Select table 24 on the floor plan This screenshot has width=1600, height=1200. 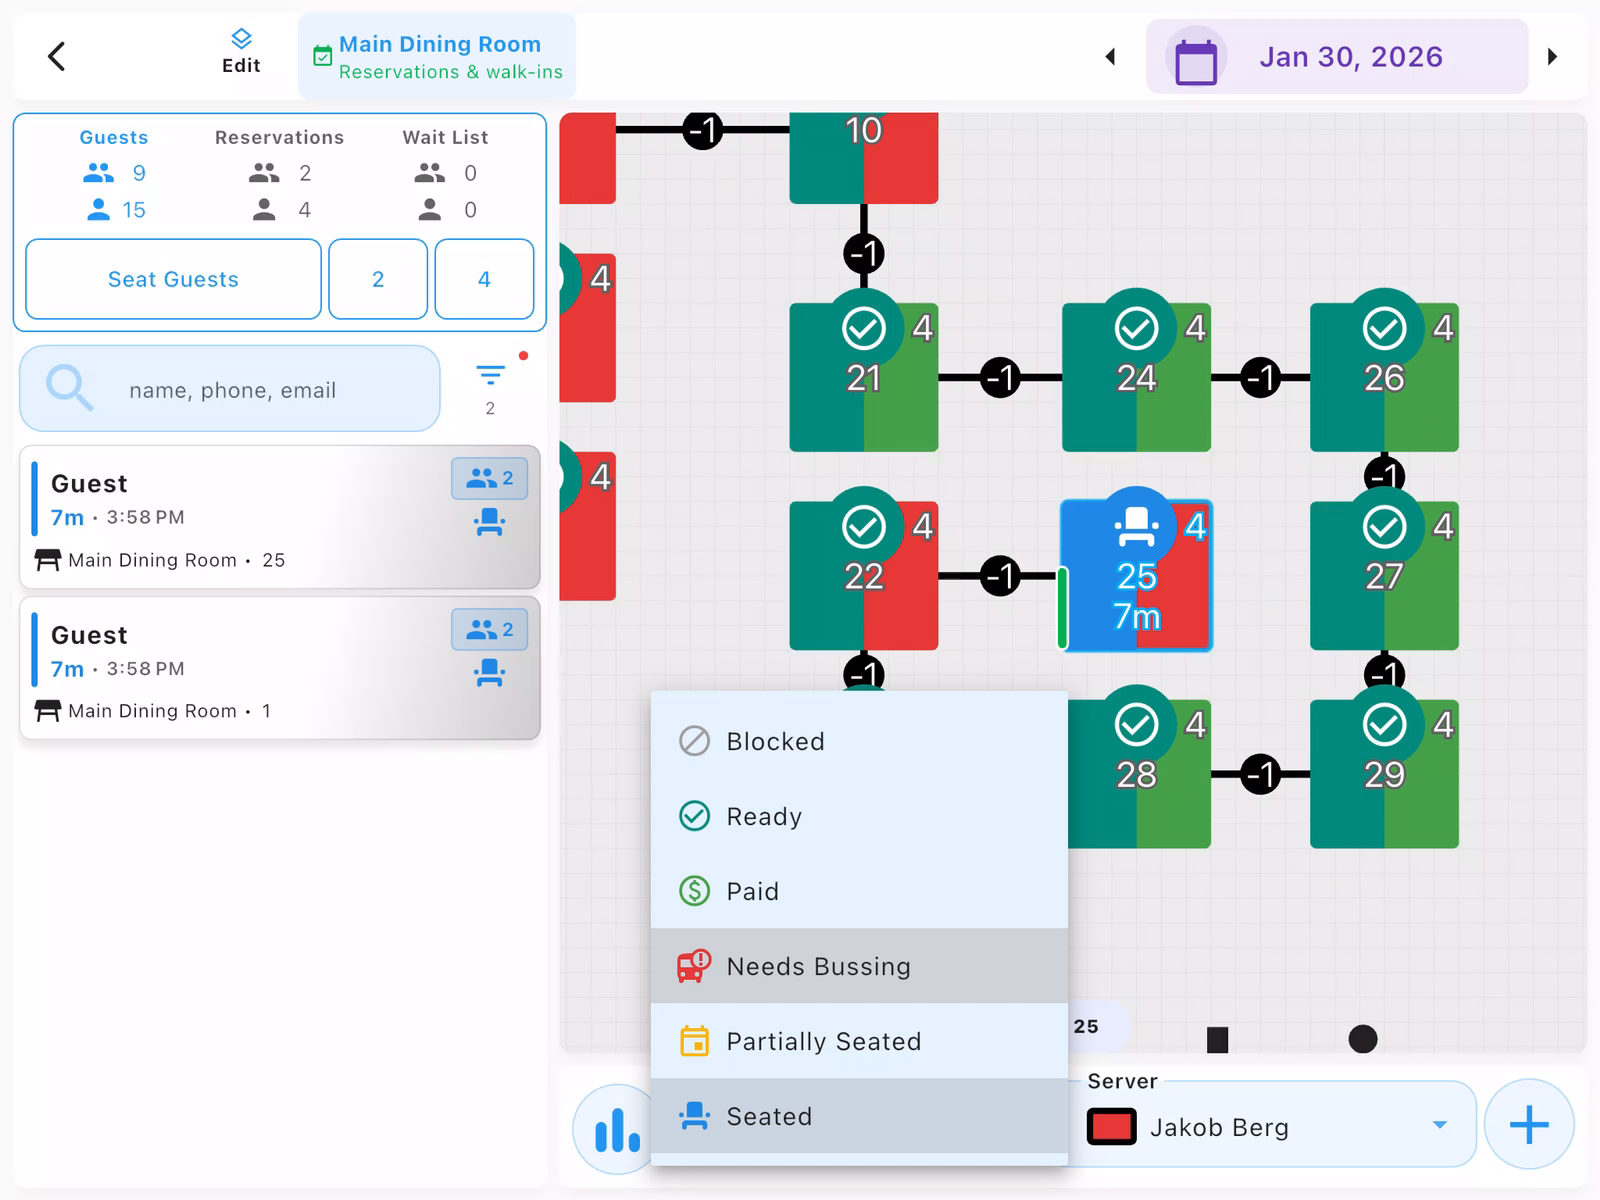tap(1136, 378)
